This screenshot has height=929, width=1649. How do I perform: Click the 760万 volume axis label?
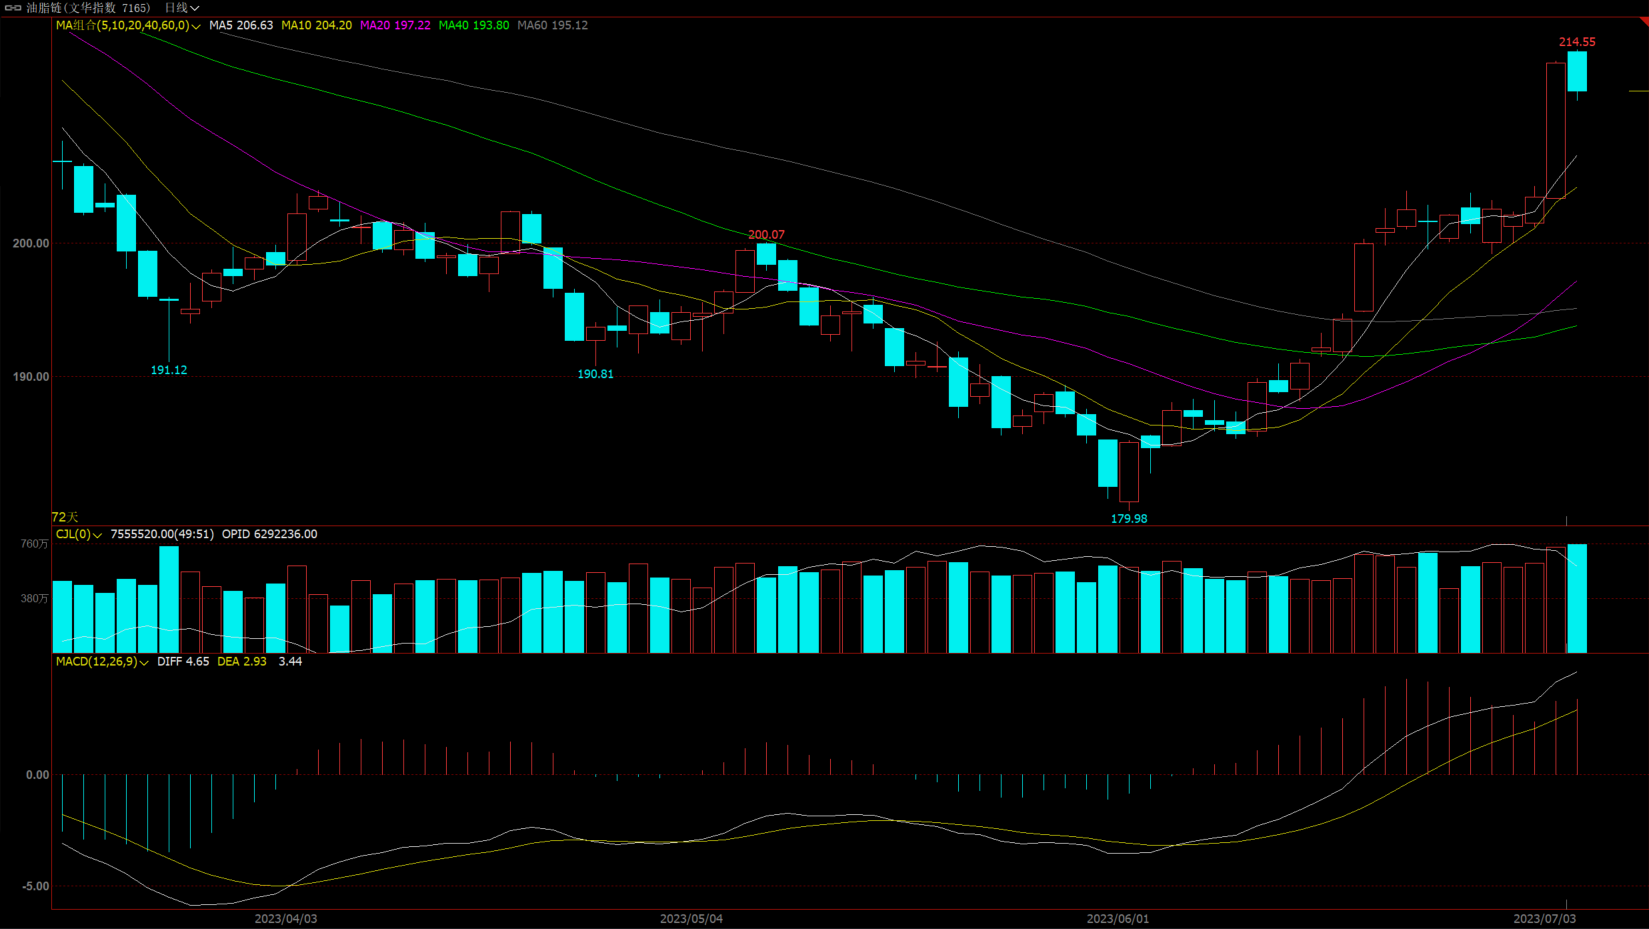(34, 544)
